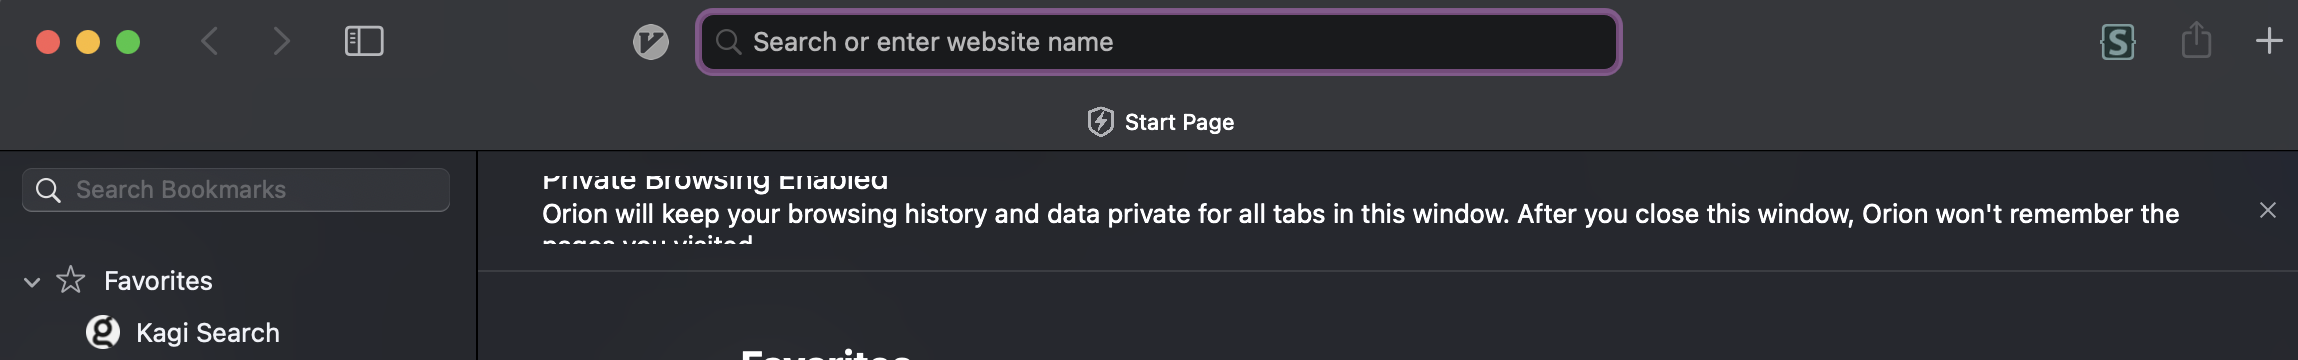The height and width of the screenshot is (360, 2298).
Task: Click the round V-shaped extension icon
Action: (x=651, y=42)
